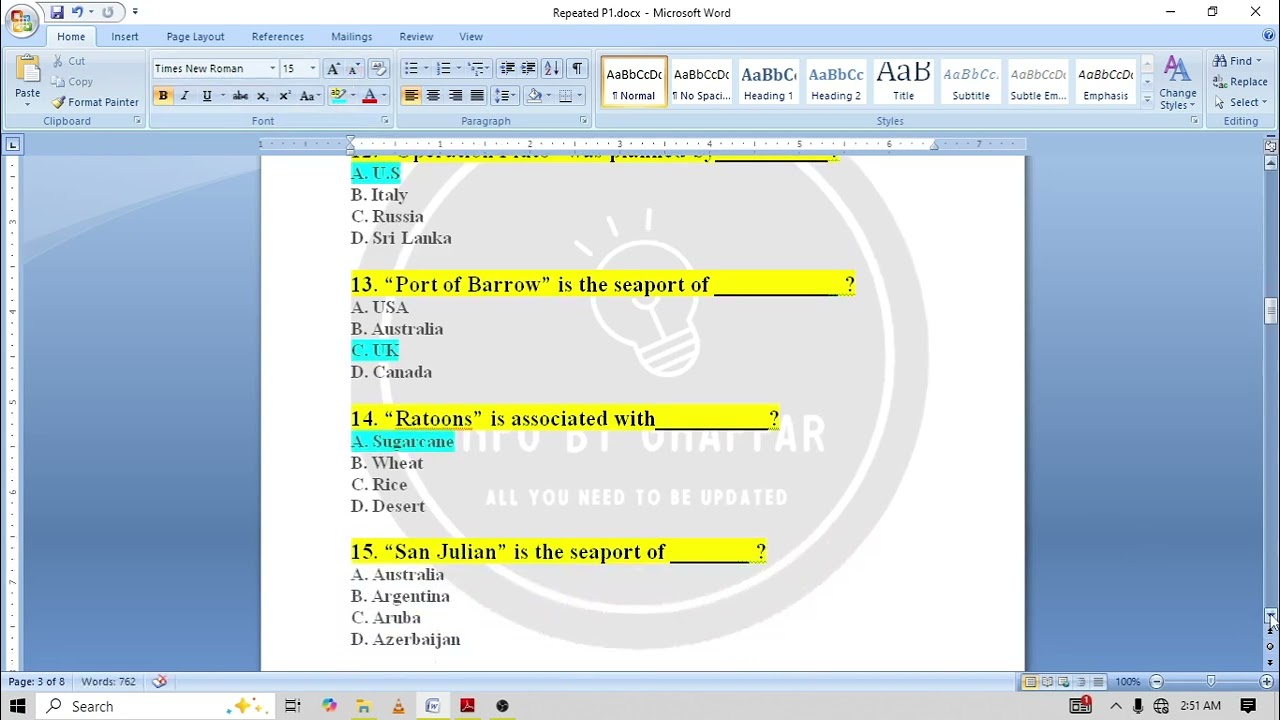
Task: Apply numbered list
Action: pyautogui.click(x=443, y=68)
